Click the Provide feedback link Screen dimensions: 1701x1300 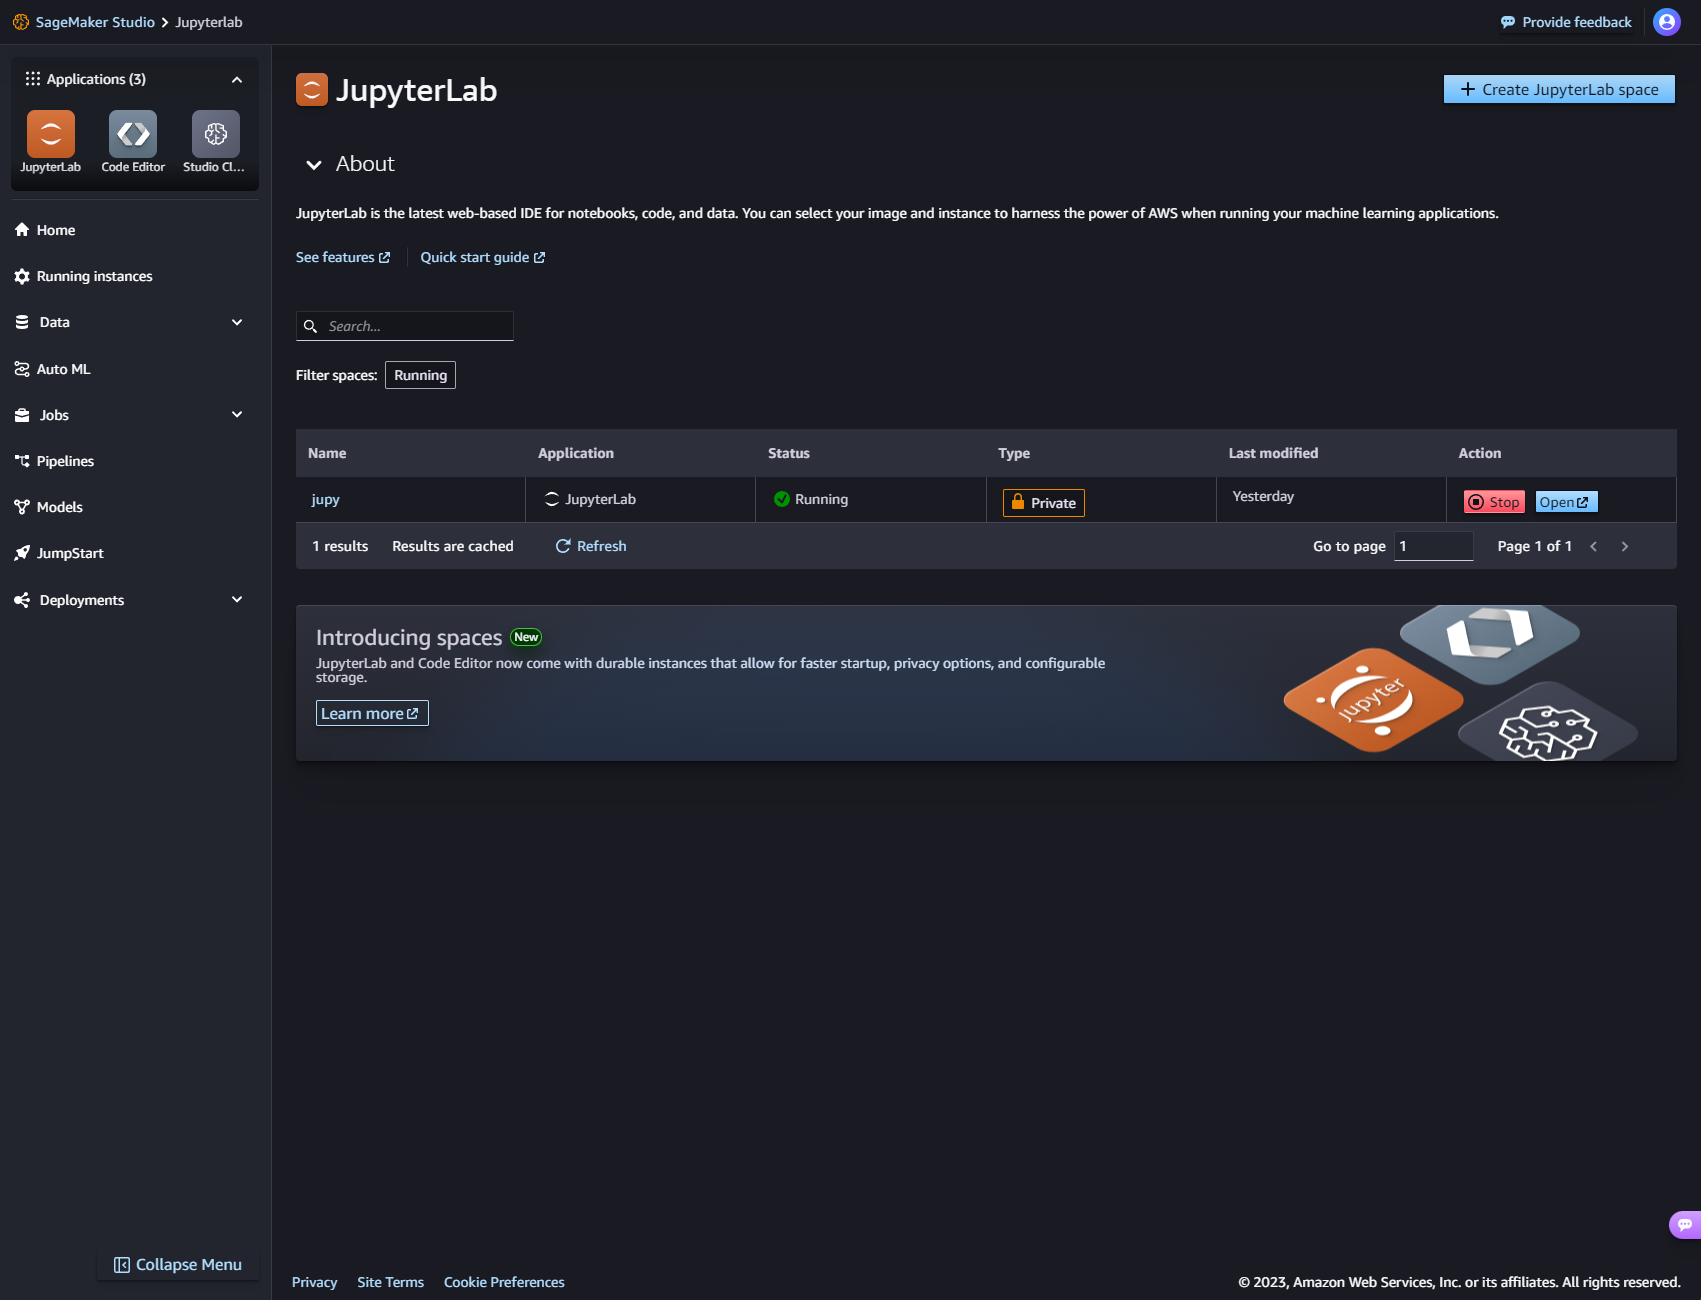tap(1566, 22)
